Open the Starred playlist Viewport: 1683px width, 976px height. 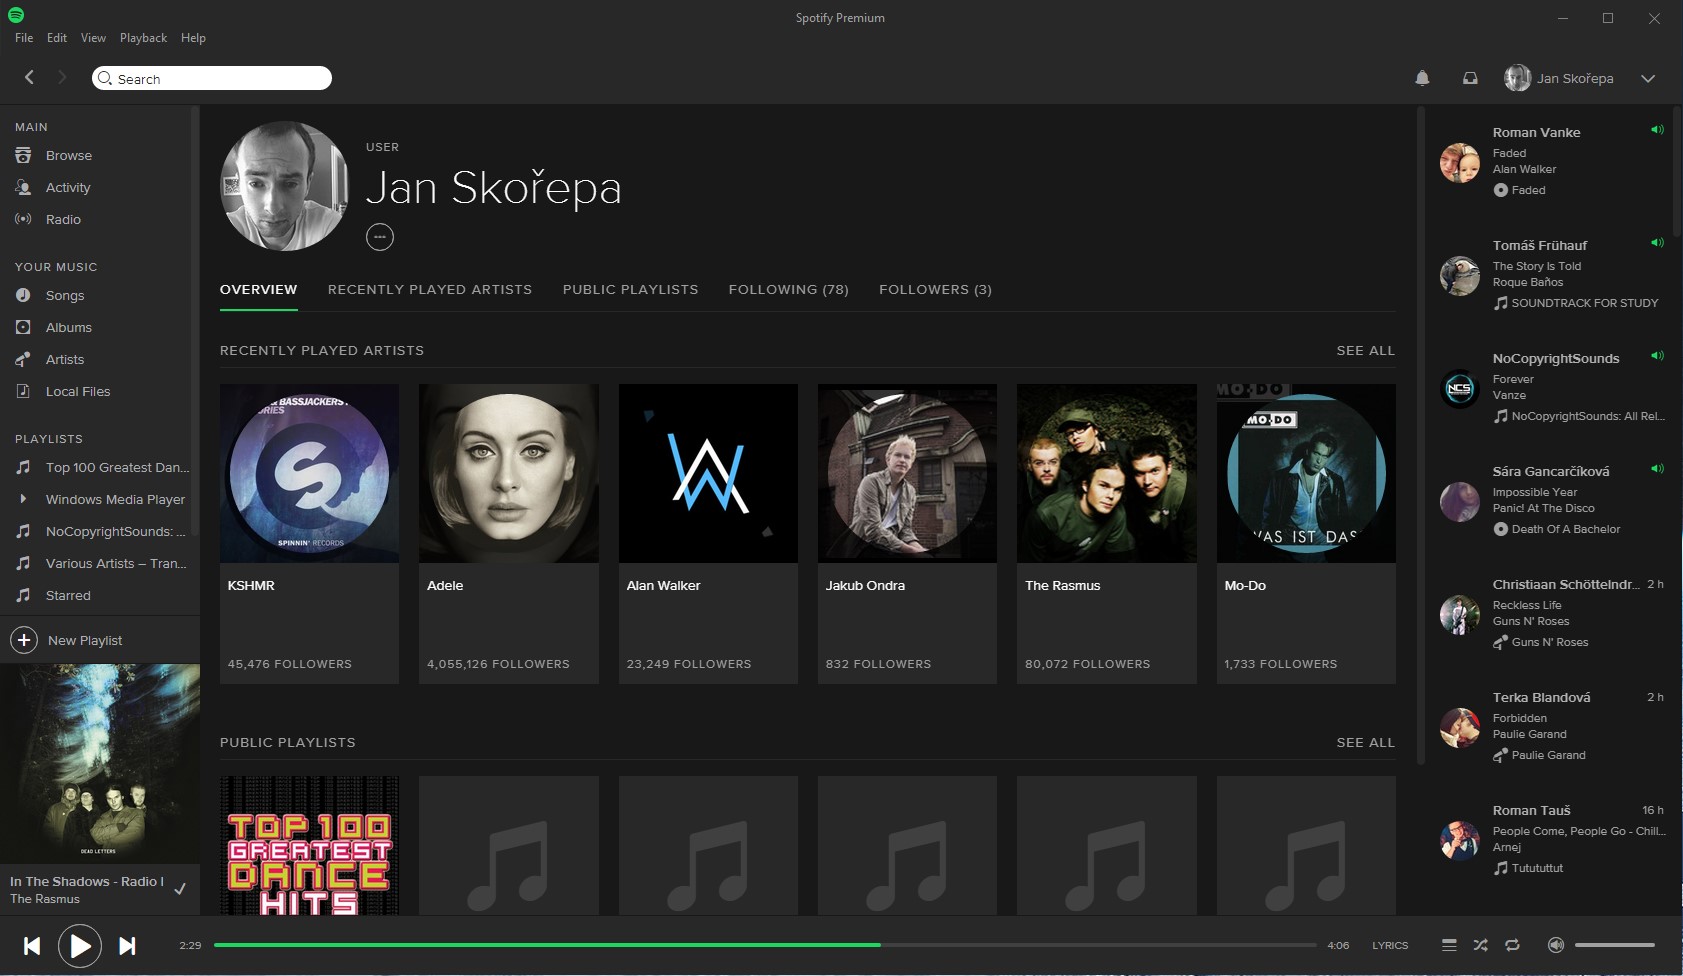pyautogui.click(x=68, y=595)
